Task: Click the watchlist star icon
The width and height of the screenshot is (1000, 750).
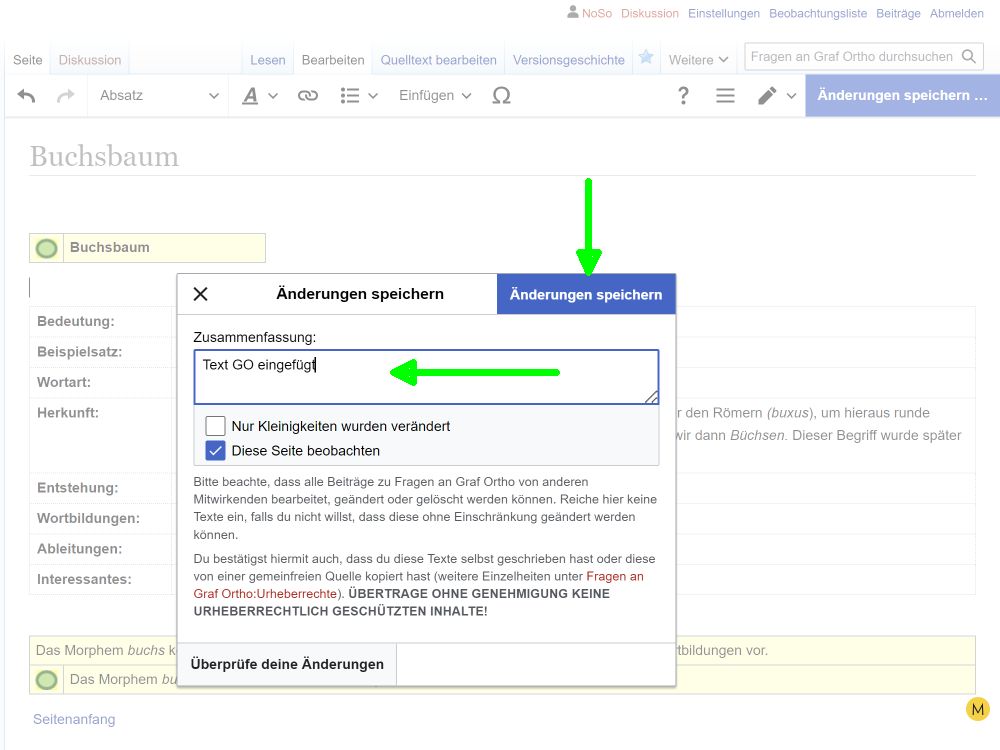Action: pos(646,58)
